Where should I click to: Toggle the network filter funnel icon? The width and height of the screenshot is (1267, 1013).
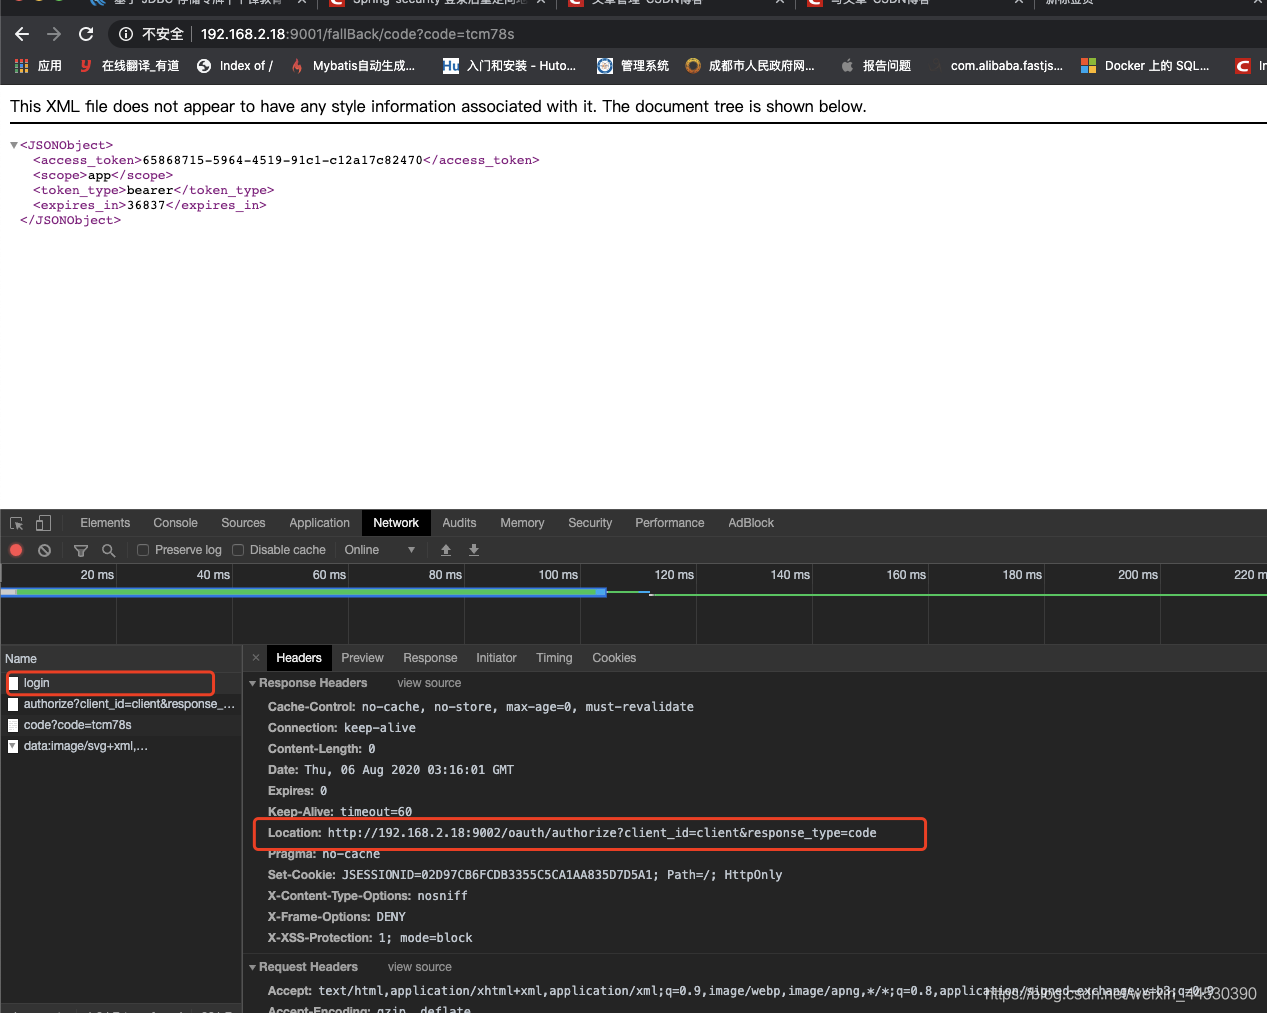81,550
